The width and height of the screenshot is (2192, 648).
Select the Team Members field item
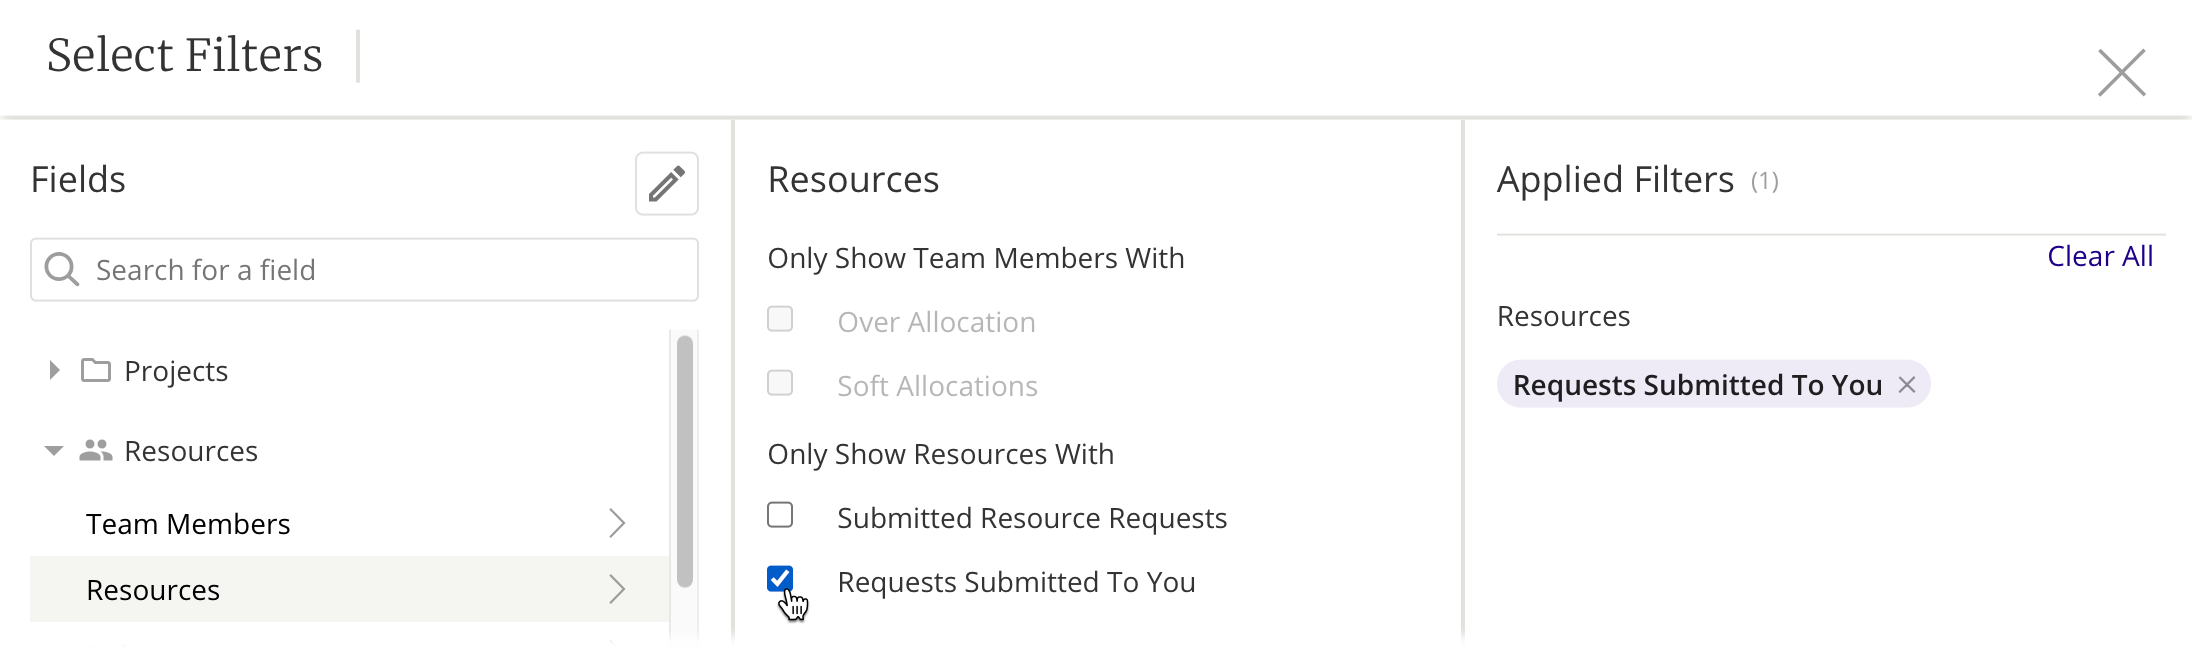coord(188,524)
